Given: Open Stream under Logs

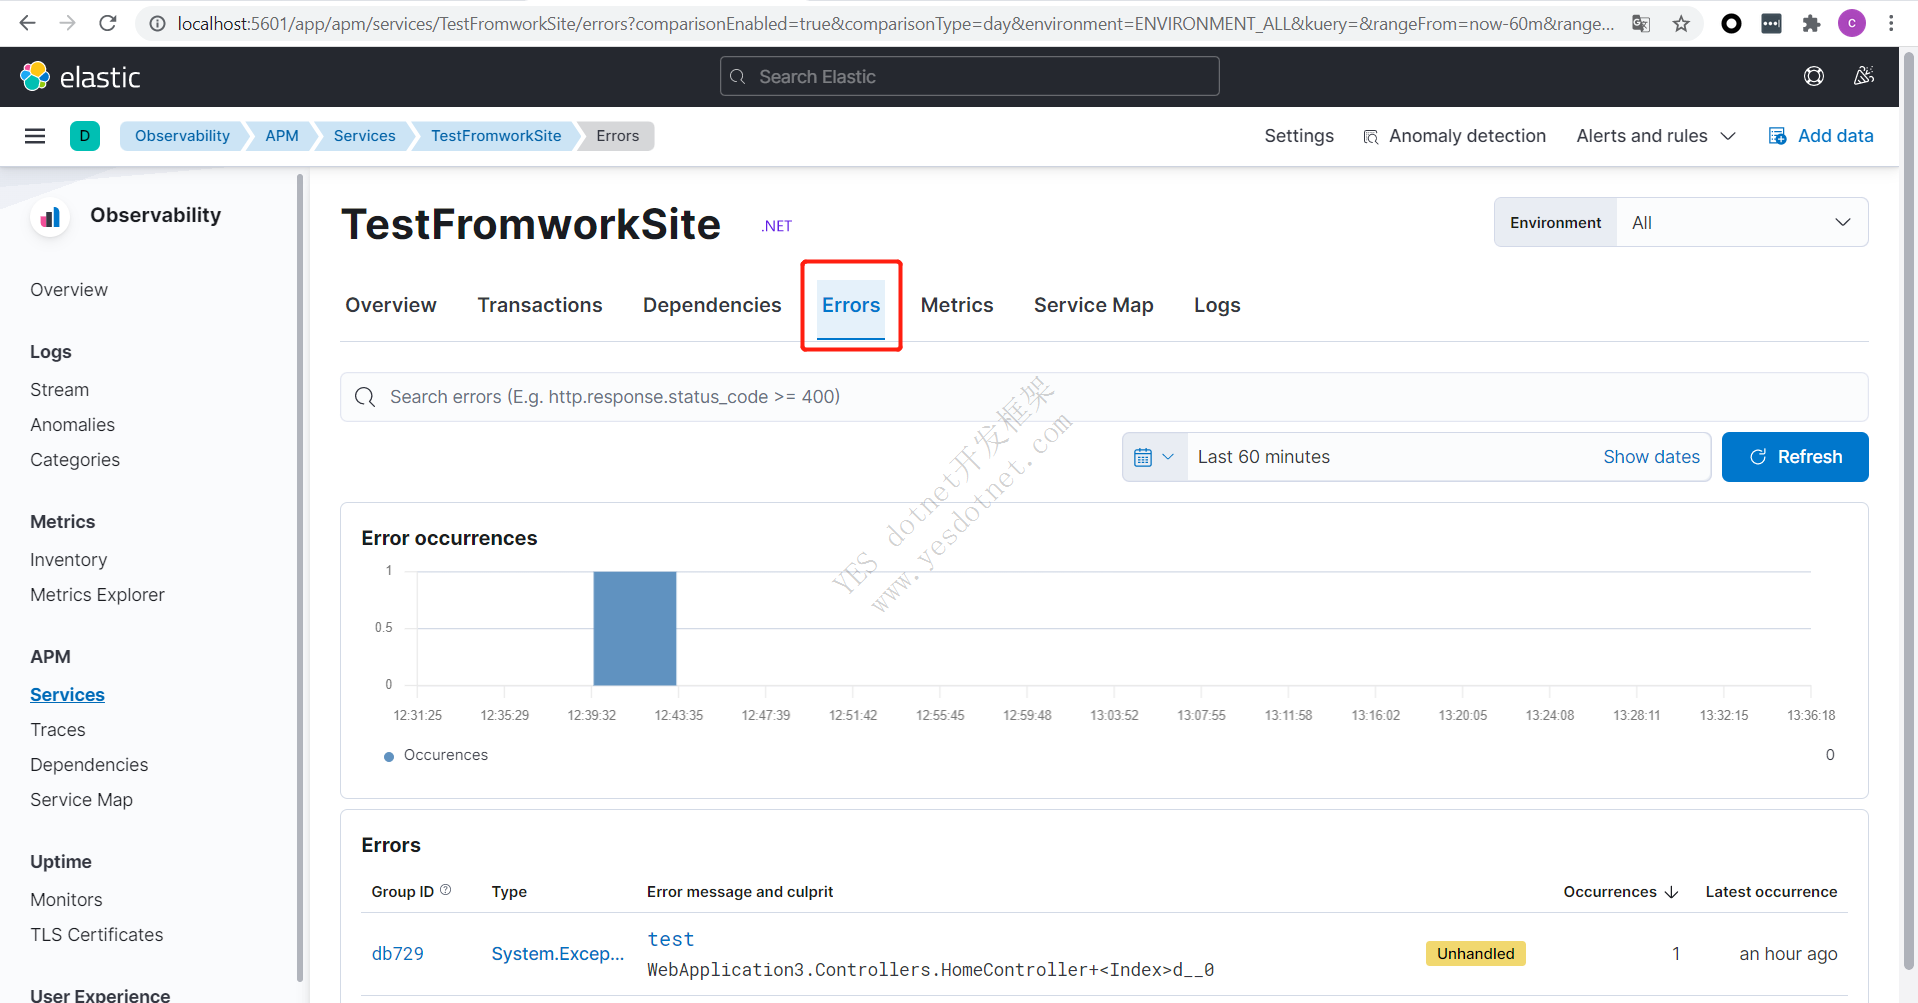Looking at the screenshot, I should coord(59,390).
